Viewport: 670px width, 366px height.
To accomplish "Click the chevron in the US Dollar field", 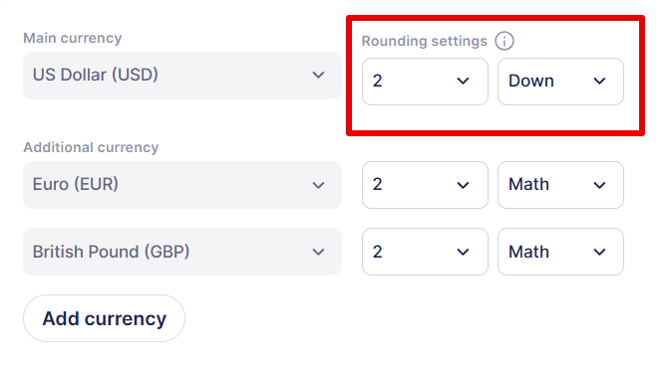I will pos(318,75).
